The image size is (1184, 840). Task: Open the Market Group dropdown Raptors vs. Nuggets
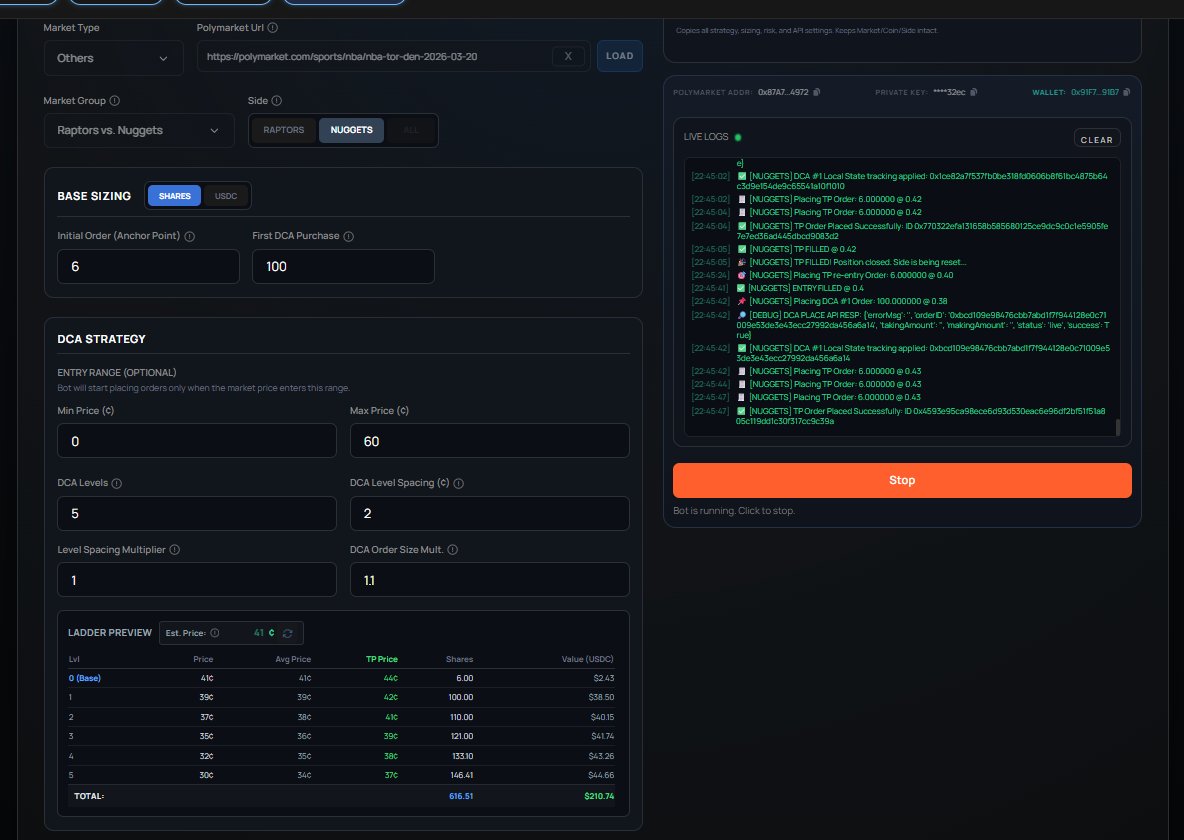[x=139, y=131]
